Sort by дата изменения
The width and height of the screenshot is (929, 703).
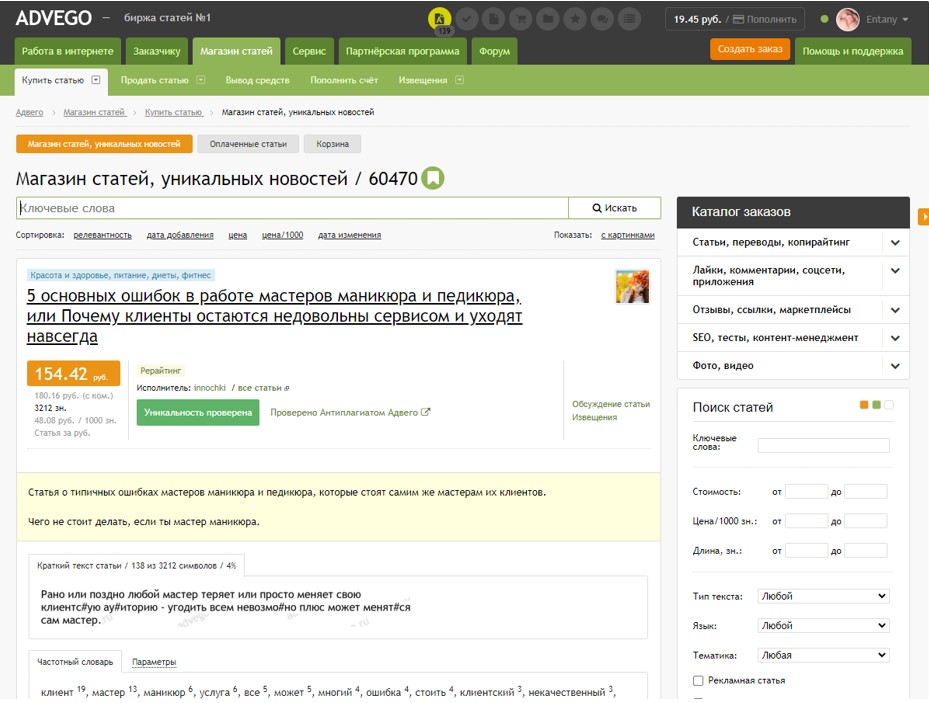350,235
